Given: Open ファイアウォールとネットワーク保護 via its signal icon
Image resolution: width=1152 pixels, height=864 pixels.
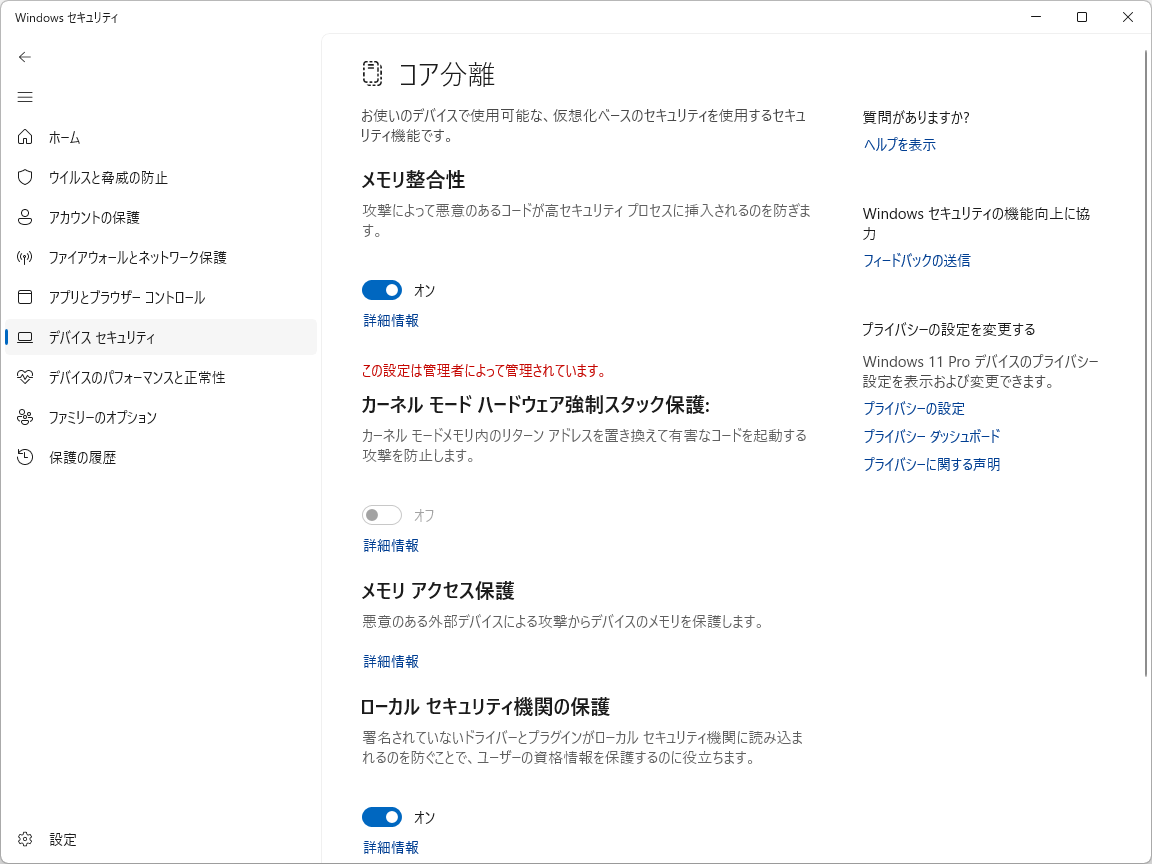Looking at the screenshot, I should pos(25,257).
